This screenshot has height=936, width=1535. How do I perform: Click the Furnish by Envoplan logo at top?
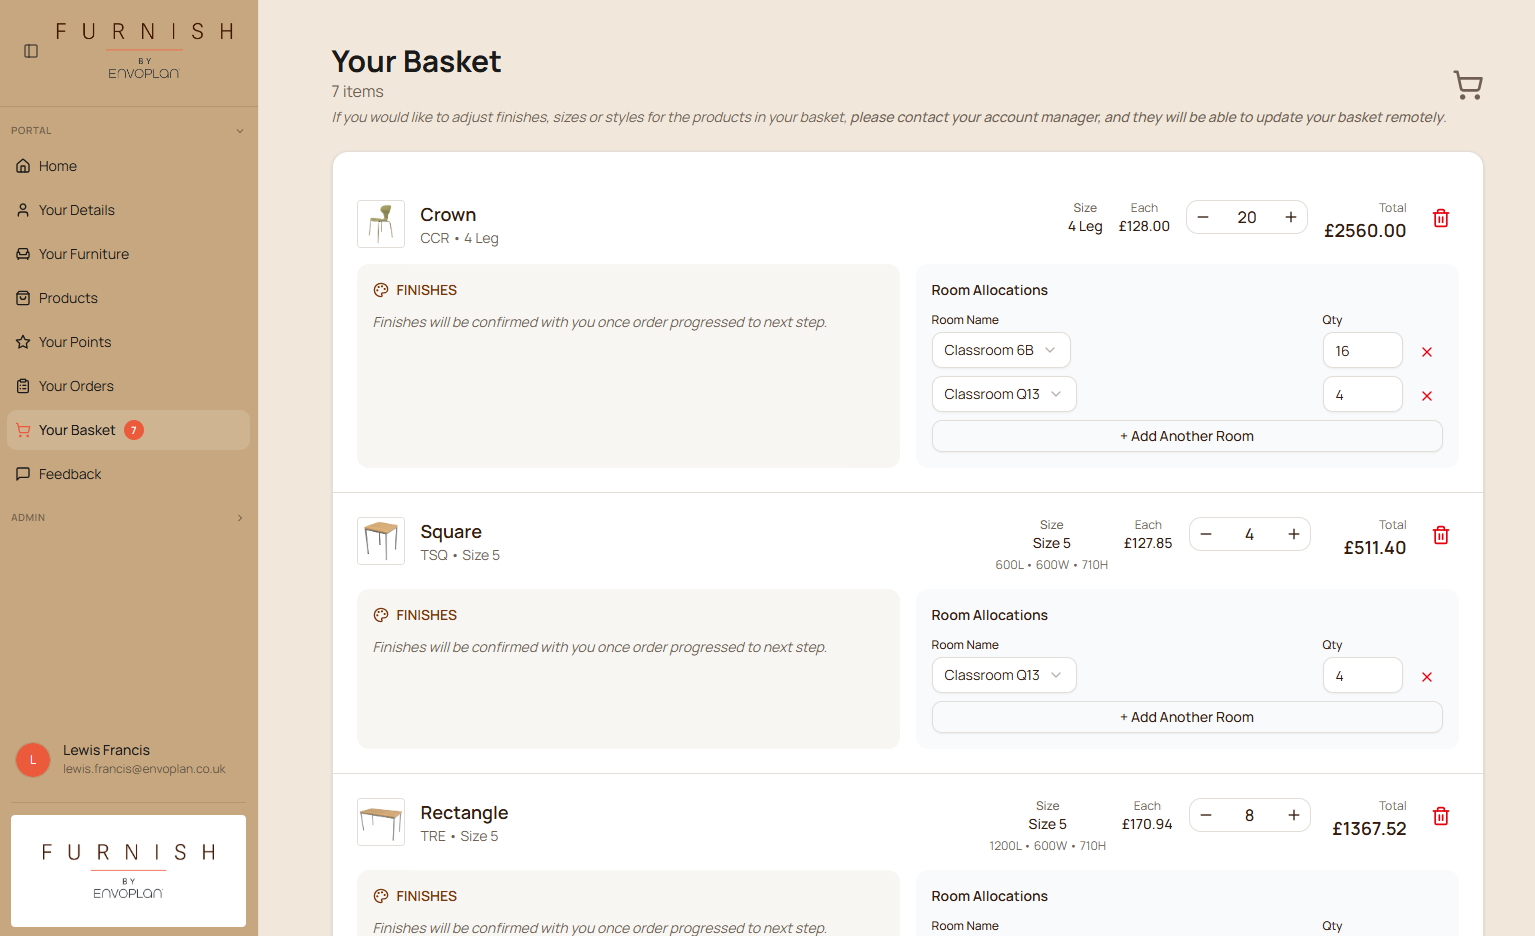pos(144,51)
